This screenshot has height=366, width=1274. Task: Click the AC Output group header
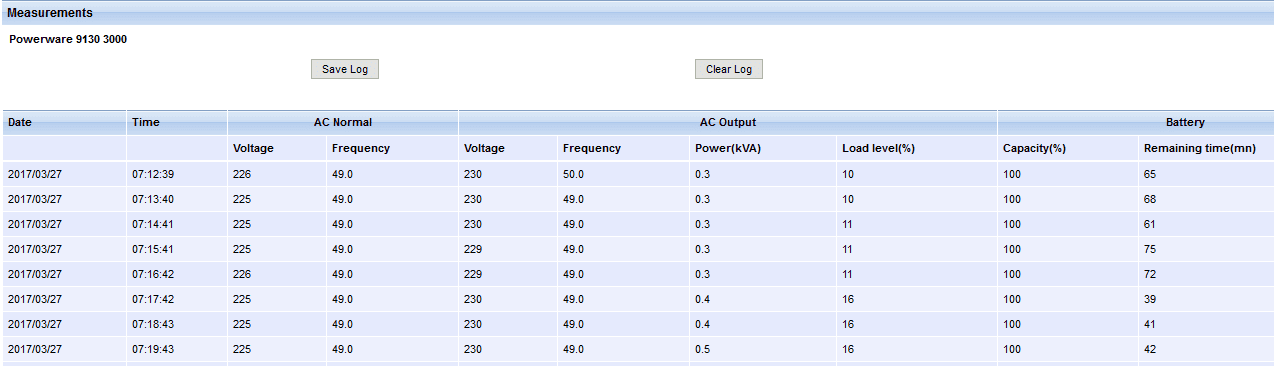click(x=728, y=122)
